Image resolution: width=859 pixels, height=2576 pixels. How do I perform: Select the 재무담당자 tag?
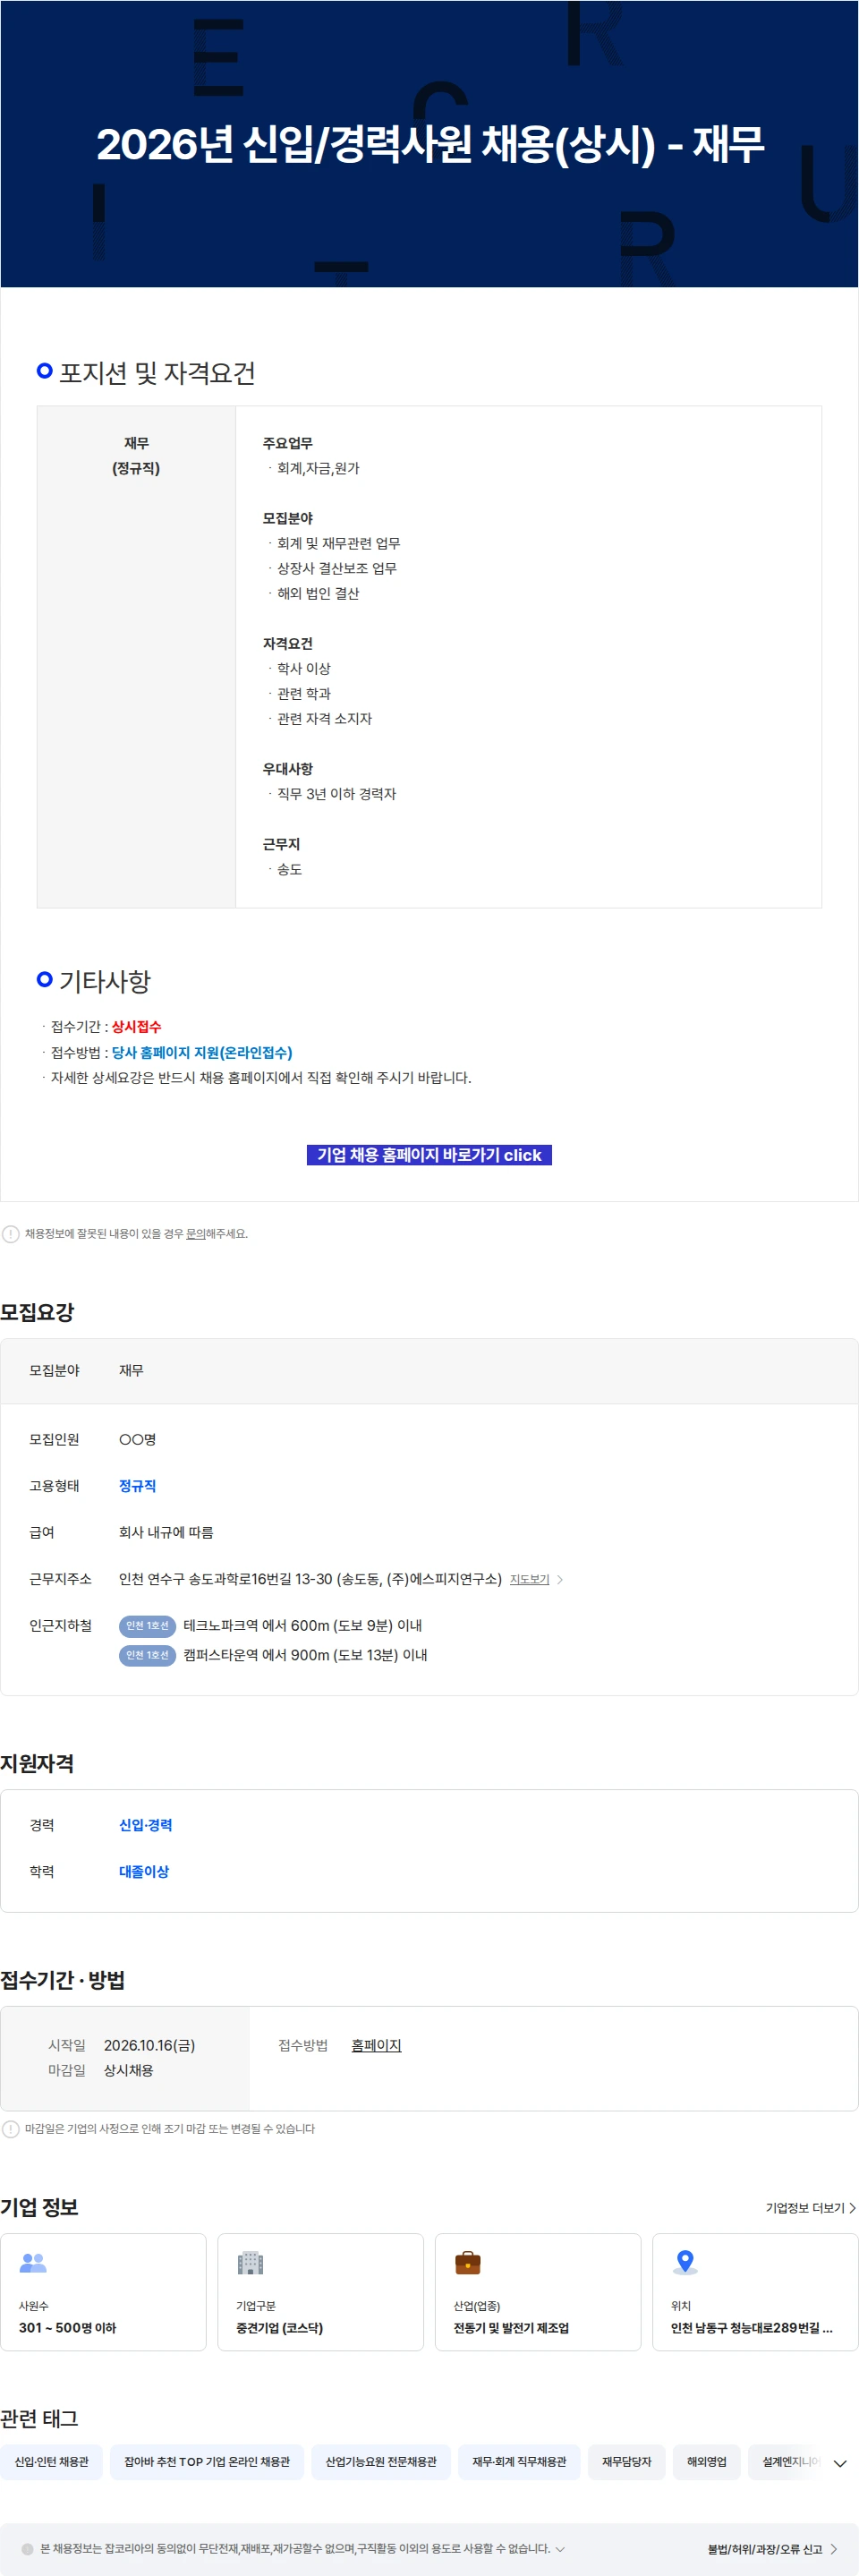point(626,2462)
